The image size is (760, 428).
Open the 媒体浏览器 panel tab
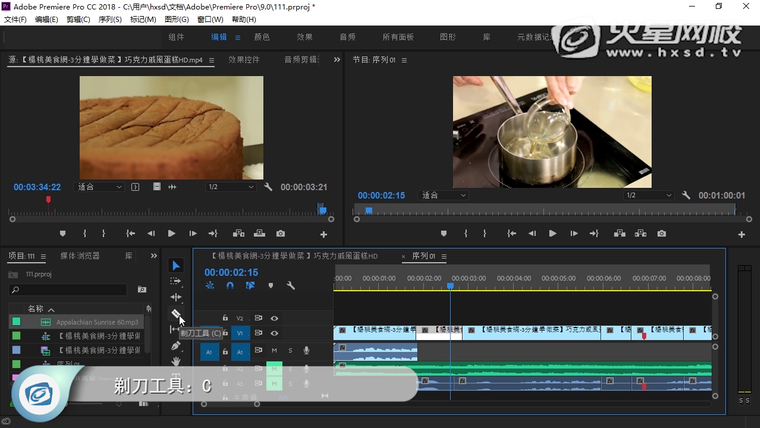pyautogui.click(x=80, y=256)
